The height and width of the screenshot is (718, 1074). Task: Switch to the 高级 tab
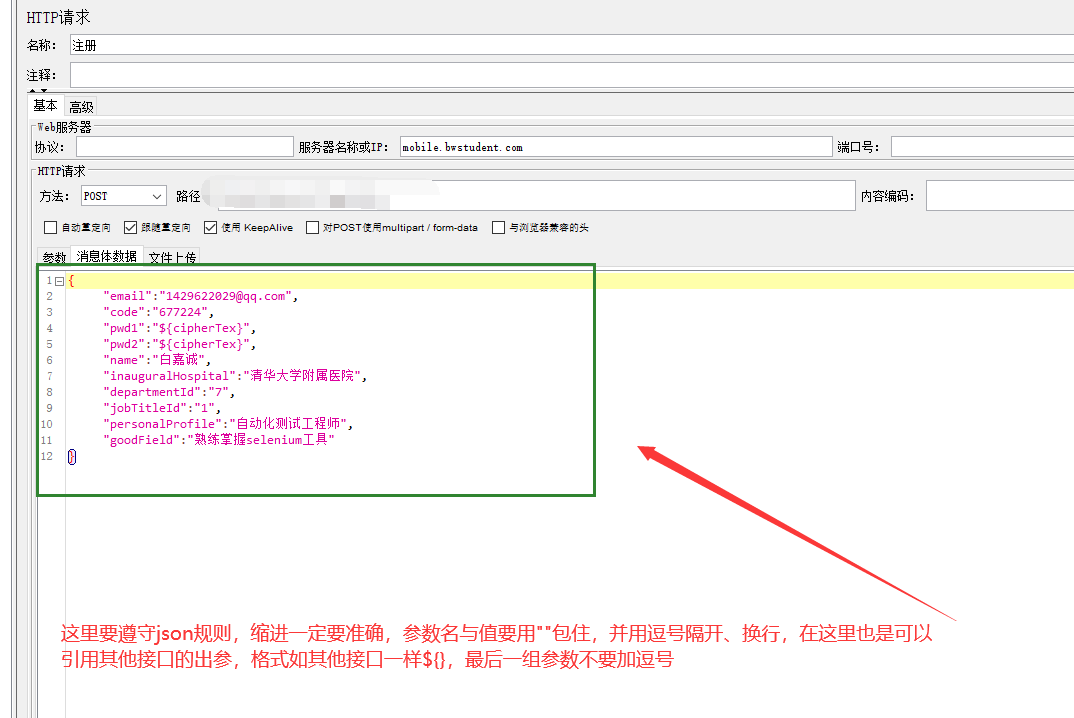[x=81, y=105]
